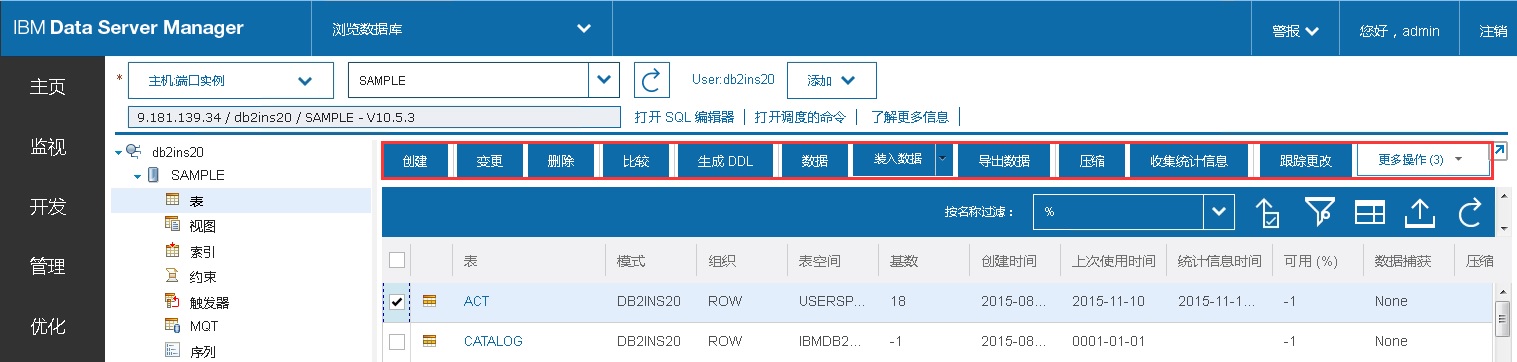Image resolution: width=1517 pixels, height=362 pixels.
Task: Open the SAMPLE database combo arrow
Action: 603,80
